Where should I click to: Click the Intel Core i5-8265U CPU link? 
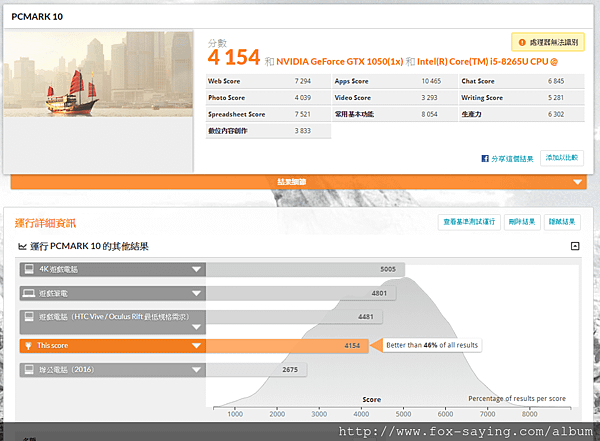[487, 62]
